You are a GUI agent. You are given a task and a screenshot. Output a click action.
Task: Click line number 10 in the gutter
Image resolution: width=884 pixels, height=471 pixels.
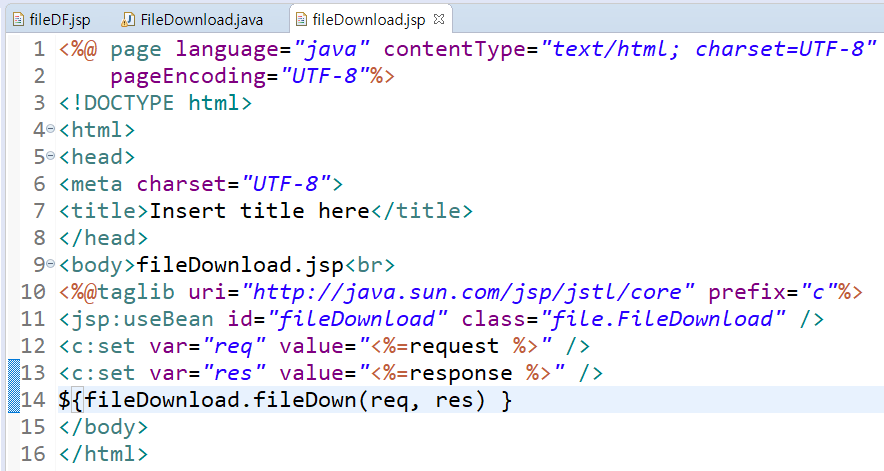(x=33, y=292)
